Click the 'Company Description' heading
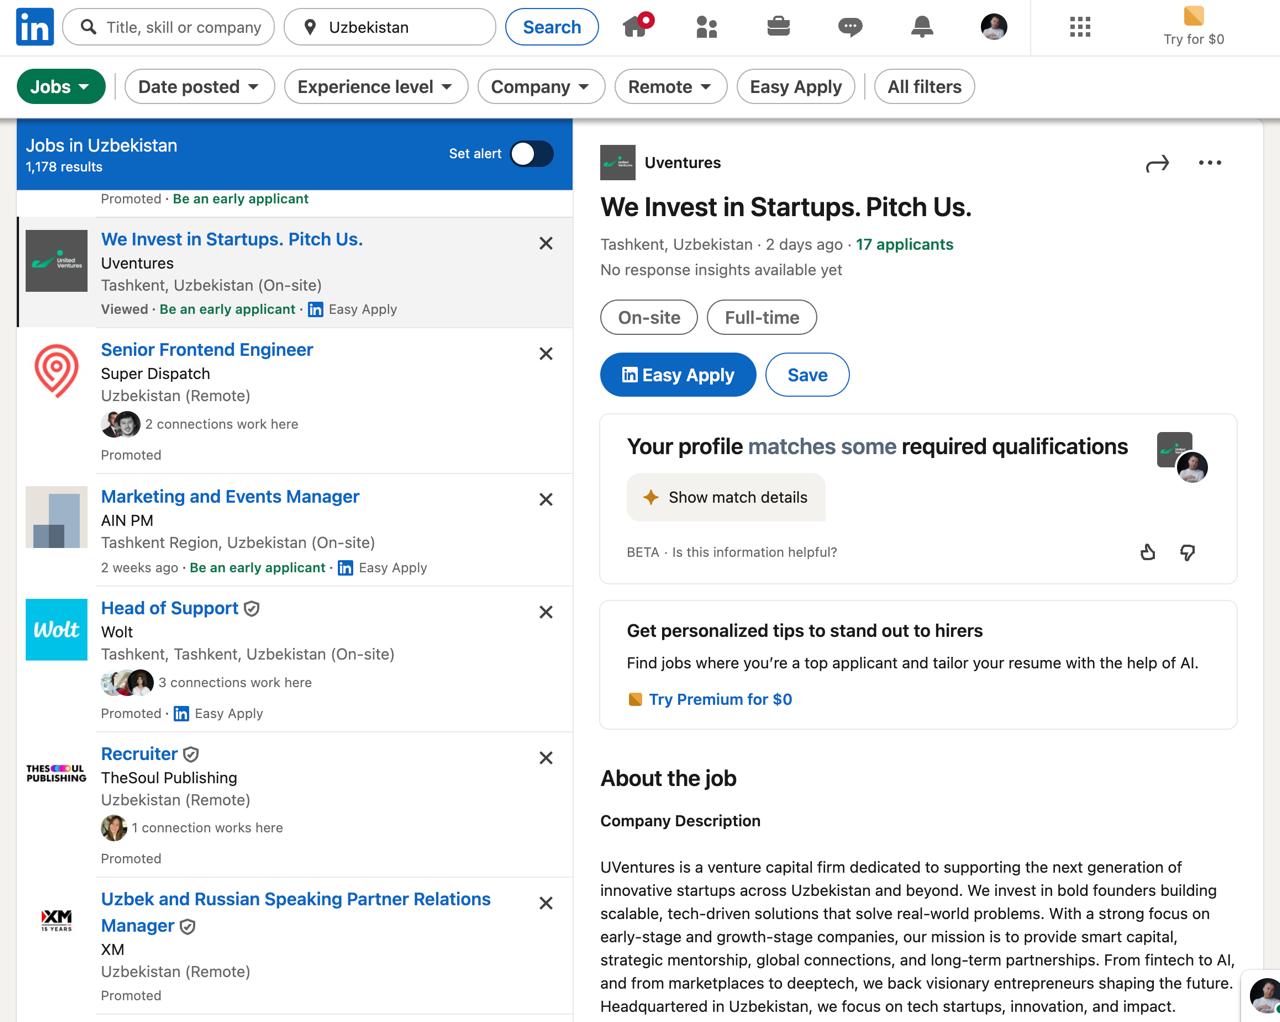The height and width of the screenshot is (1022, 1280). [x=680, y=821]
